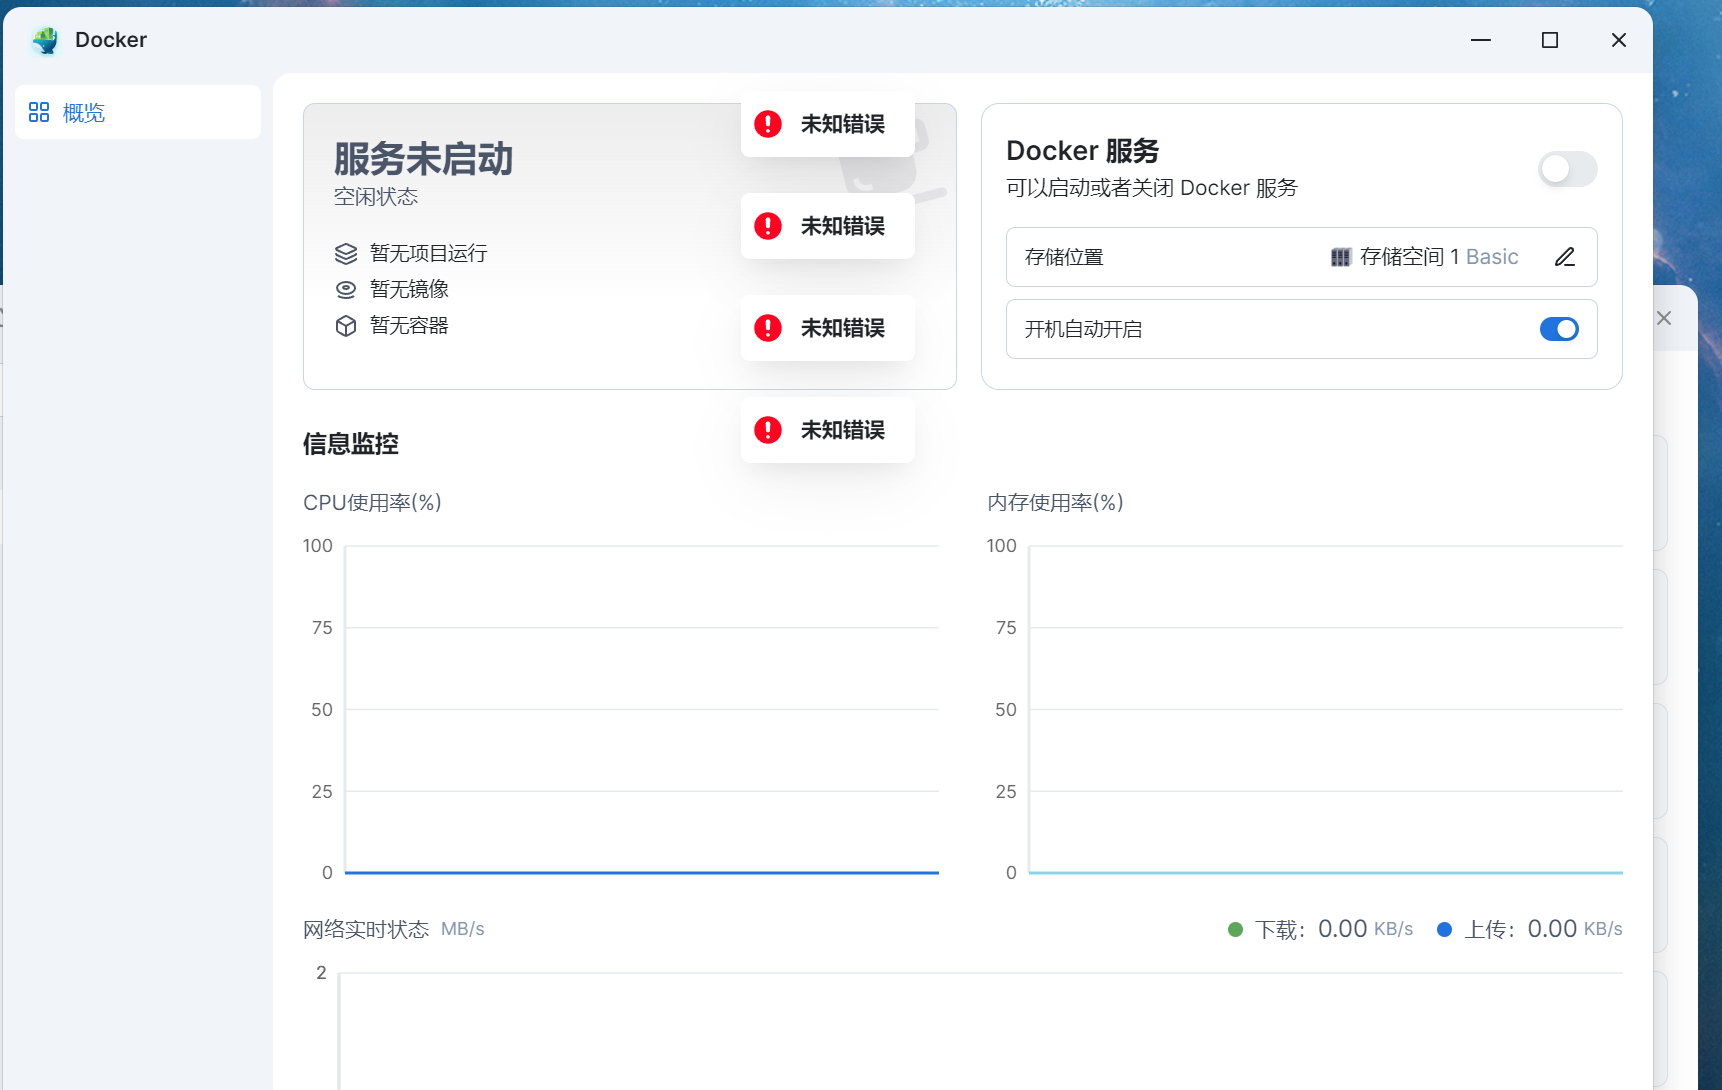The width and height of the screenshot is (1722, 1090).
Task: Click the red exclamation icon on the top 未知错误 alert
Action: pos(766,124)
